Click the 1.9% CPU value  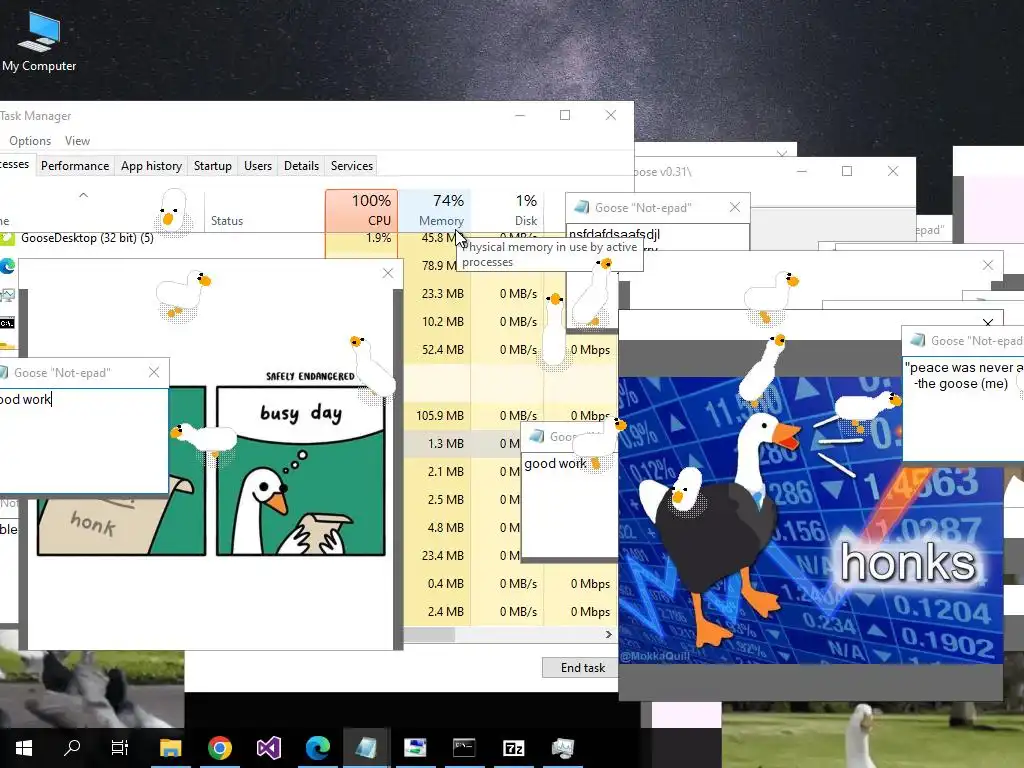pyautogui.click(x=378, y=238)
